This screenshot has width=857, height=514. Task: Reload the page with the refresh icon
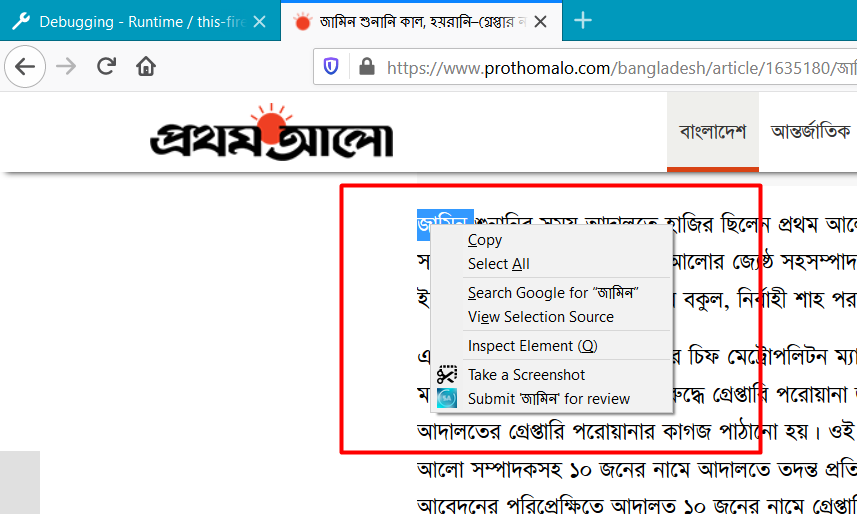click(x=106, y=67)
